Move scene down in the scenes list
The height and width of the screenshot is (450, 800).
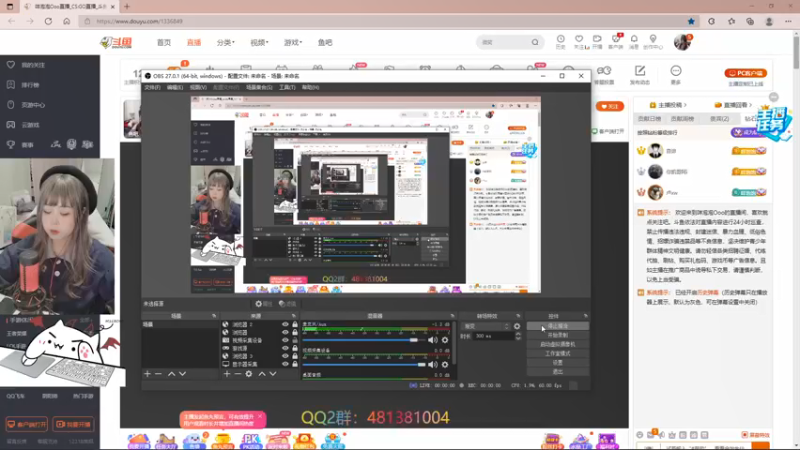(x=182, y=374)
